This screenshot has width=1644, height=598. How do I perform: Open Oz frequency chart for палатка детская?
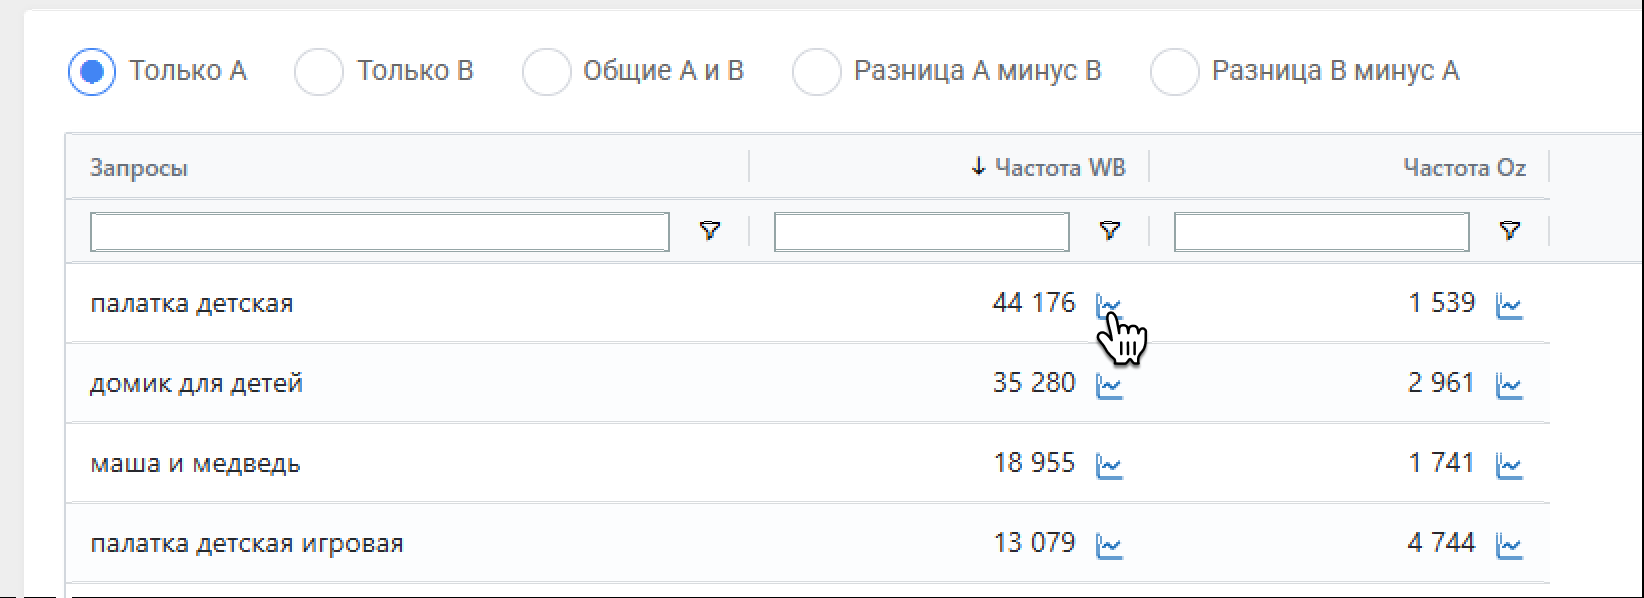(x=1508, y=305)
